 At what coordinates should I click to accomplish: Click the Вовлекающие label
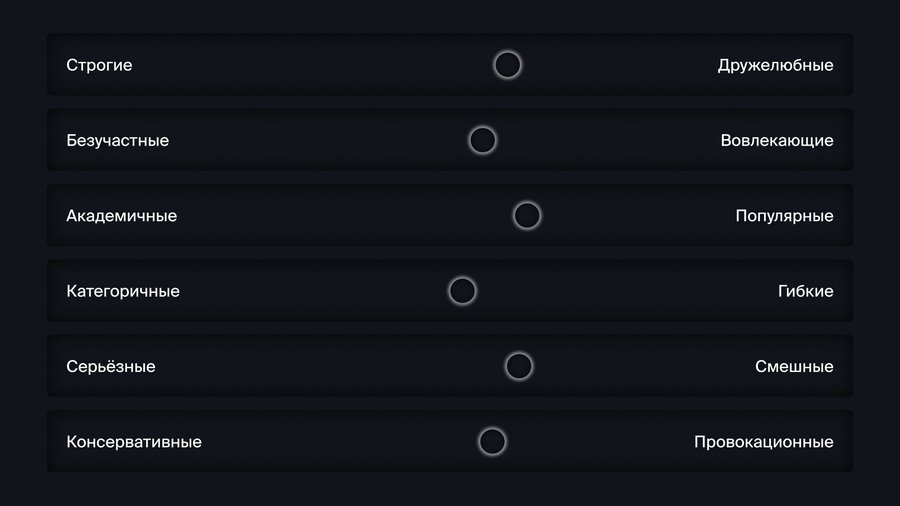point(776,140)
